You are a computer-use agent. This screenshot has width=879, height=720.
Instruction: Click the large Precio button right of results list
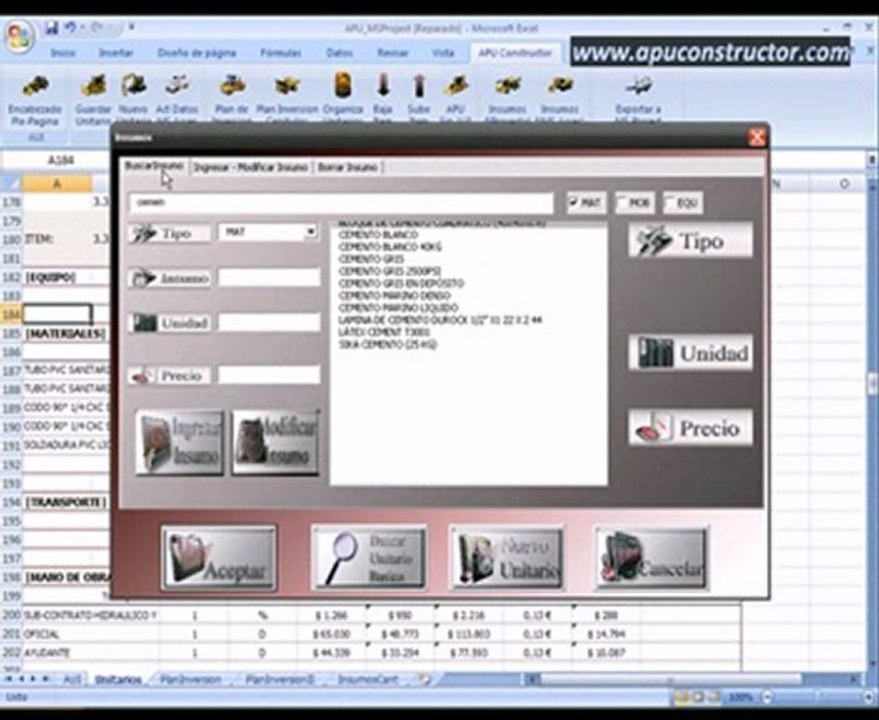[690, 428]
